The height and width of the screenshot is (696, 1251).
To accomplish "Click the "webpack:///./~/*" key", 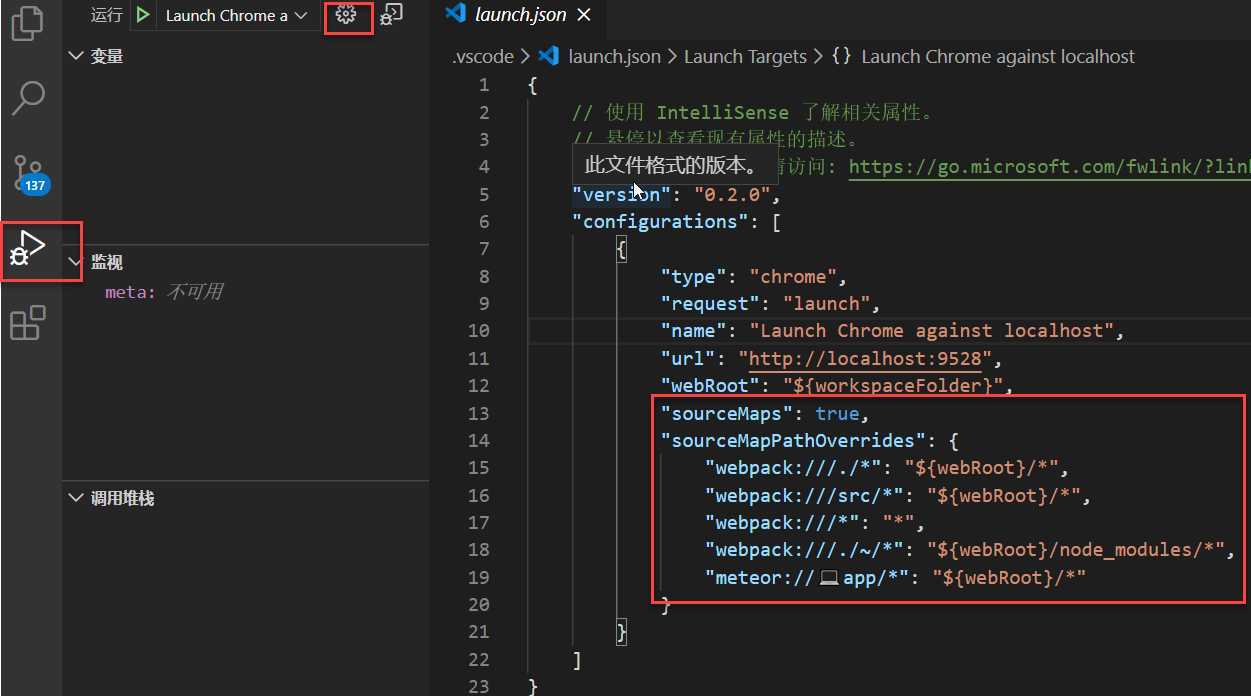I will click(804, 550).
